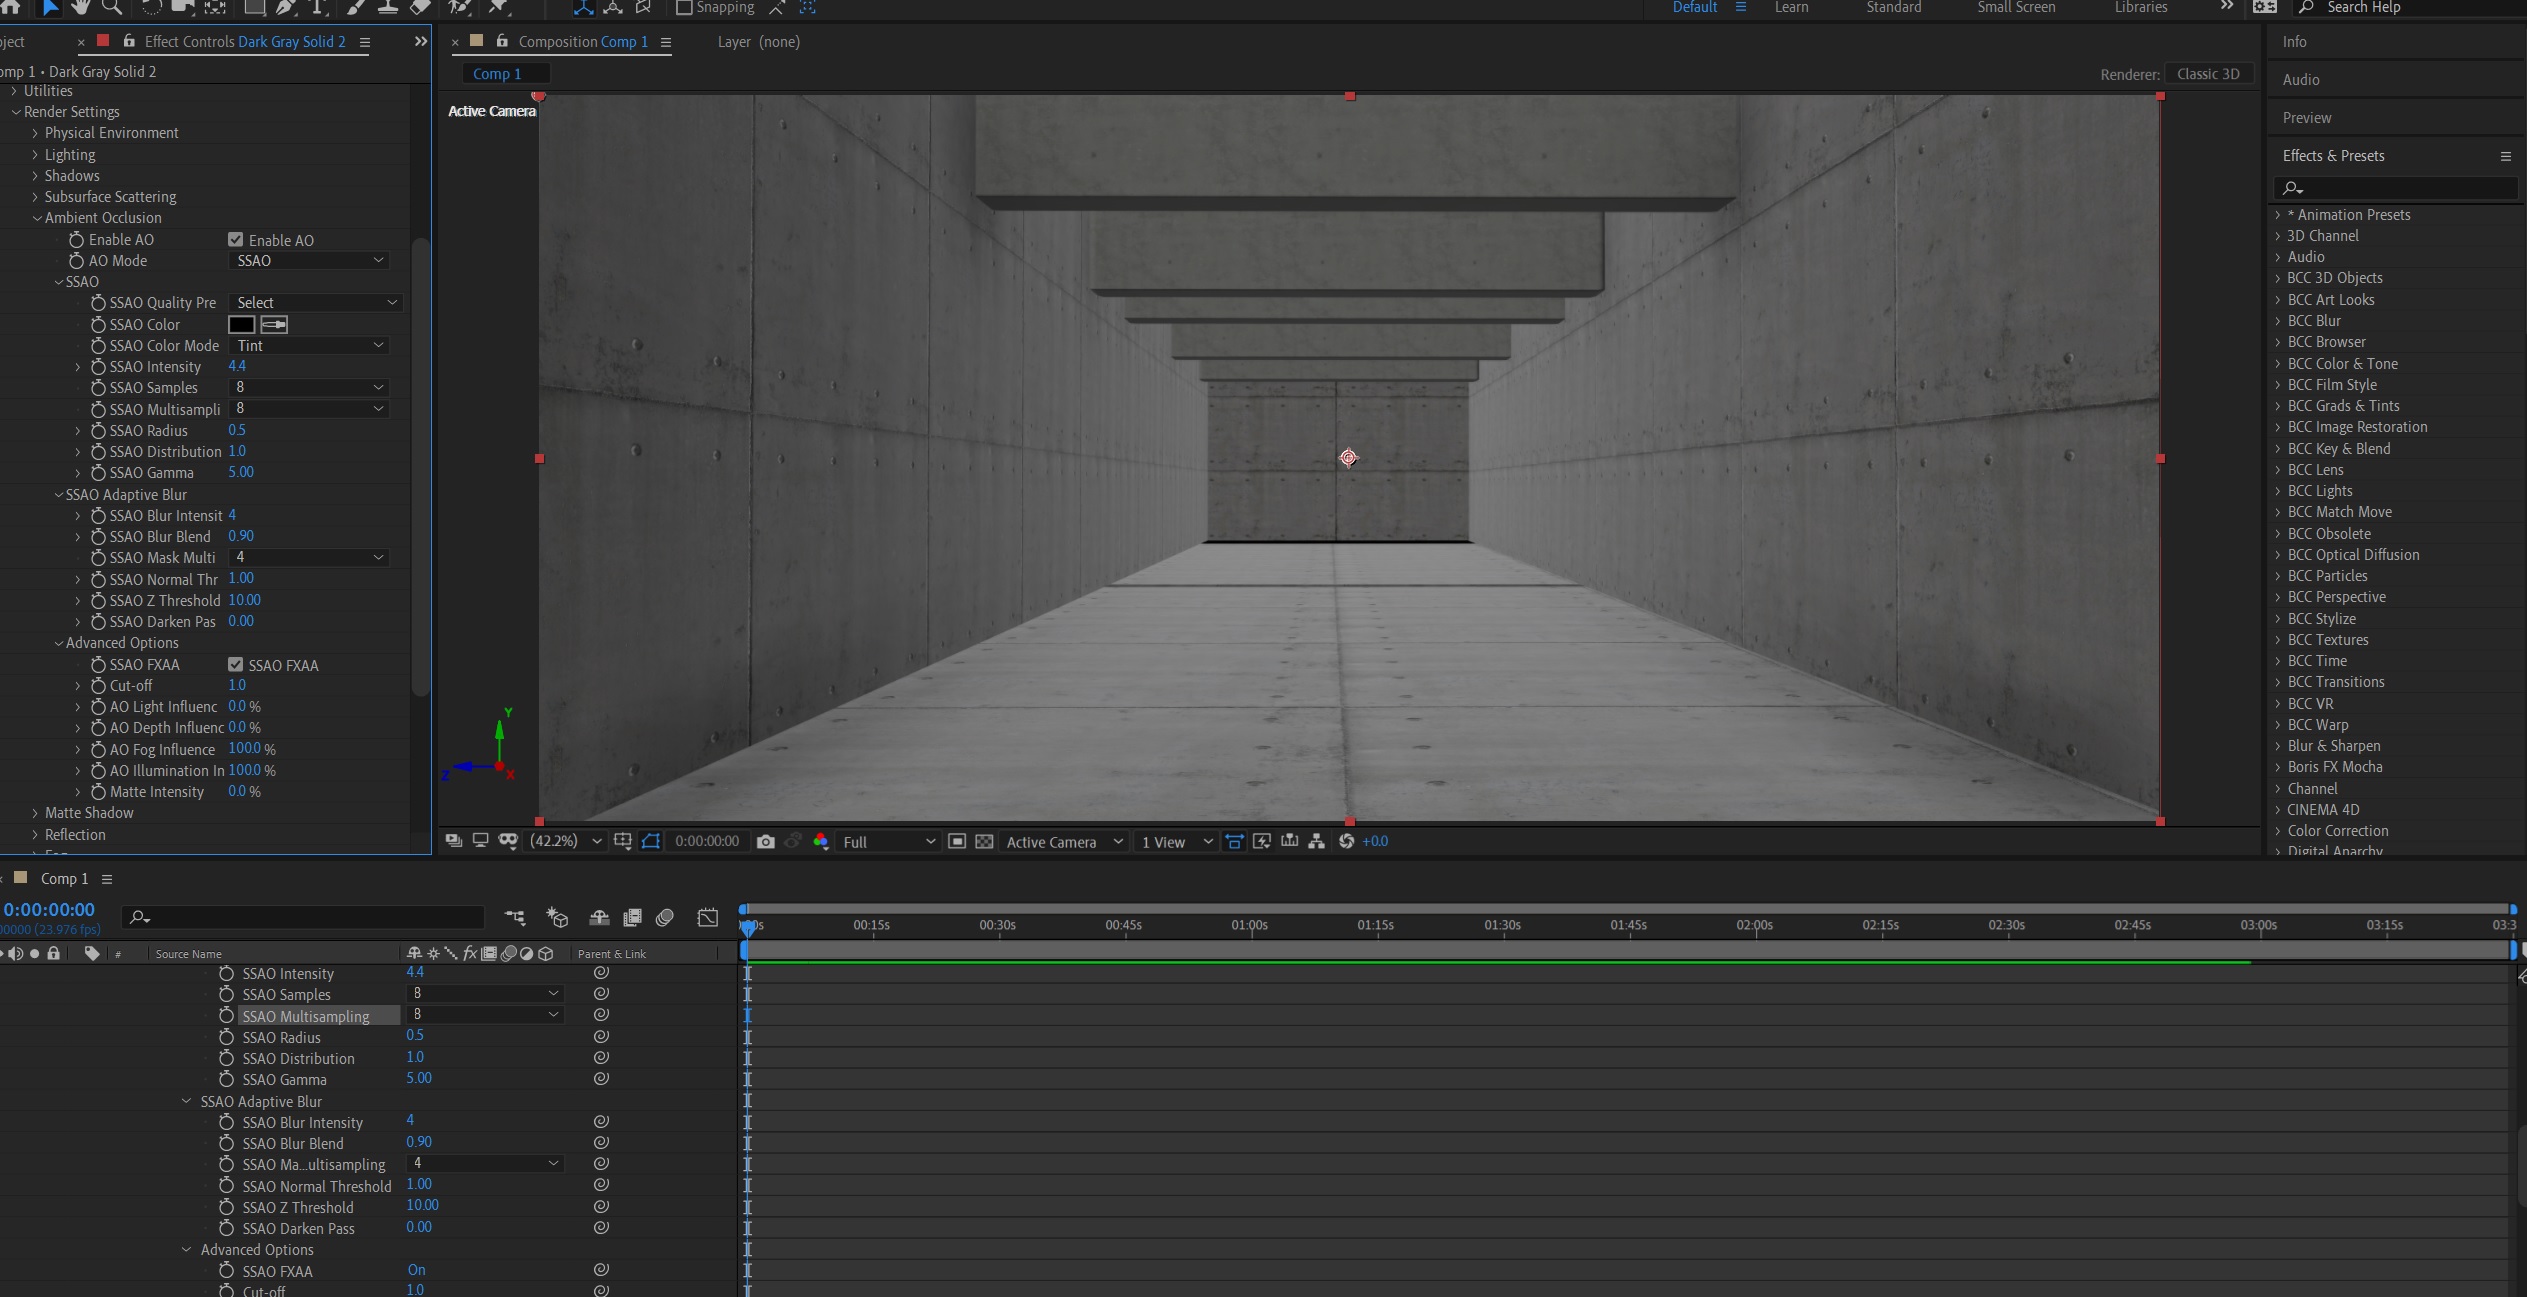Enable Snapping in the toolbar
This screenshot has width=2527, height=1297.
point(685,7)
